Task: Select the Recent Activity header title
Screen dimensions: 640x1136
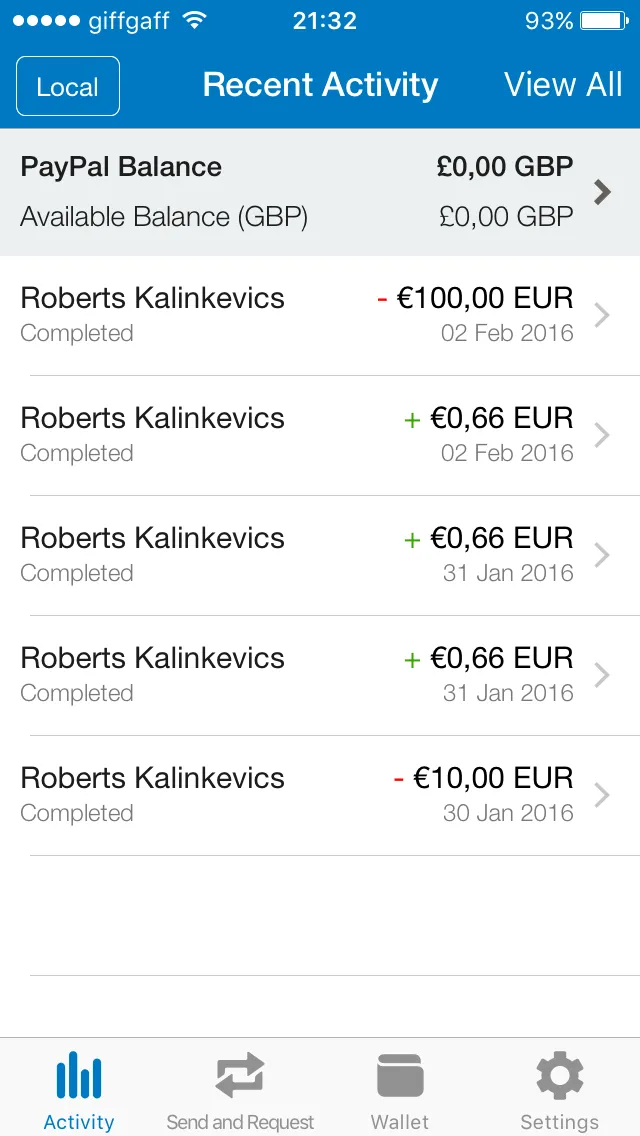Action: pyautogui.click(x=320, y=85)
